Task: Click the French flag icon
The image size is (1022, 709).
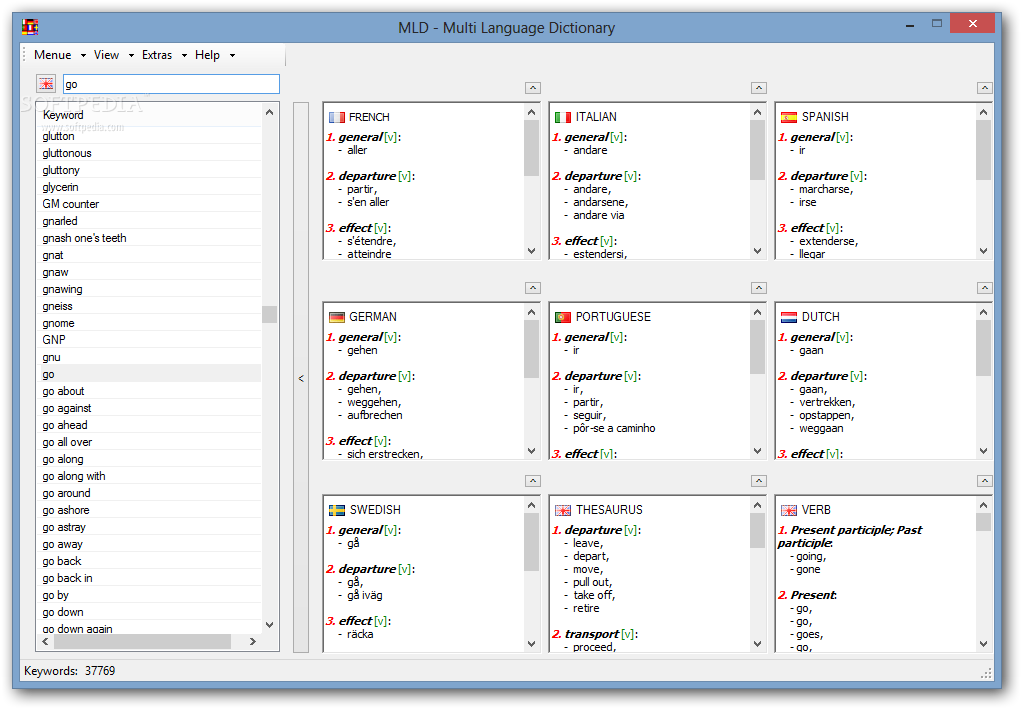Action: (x=337, y=117)
